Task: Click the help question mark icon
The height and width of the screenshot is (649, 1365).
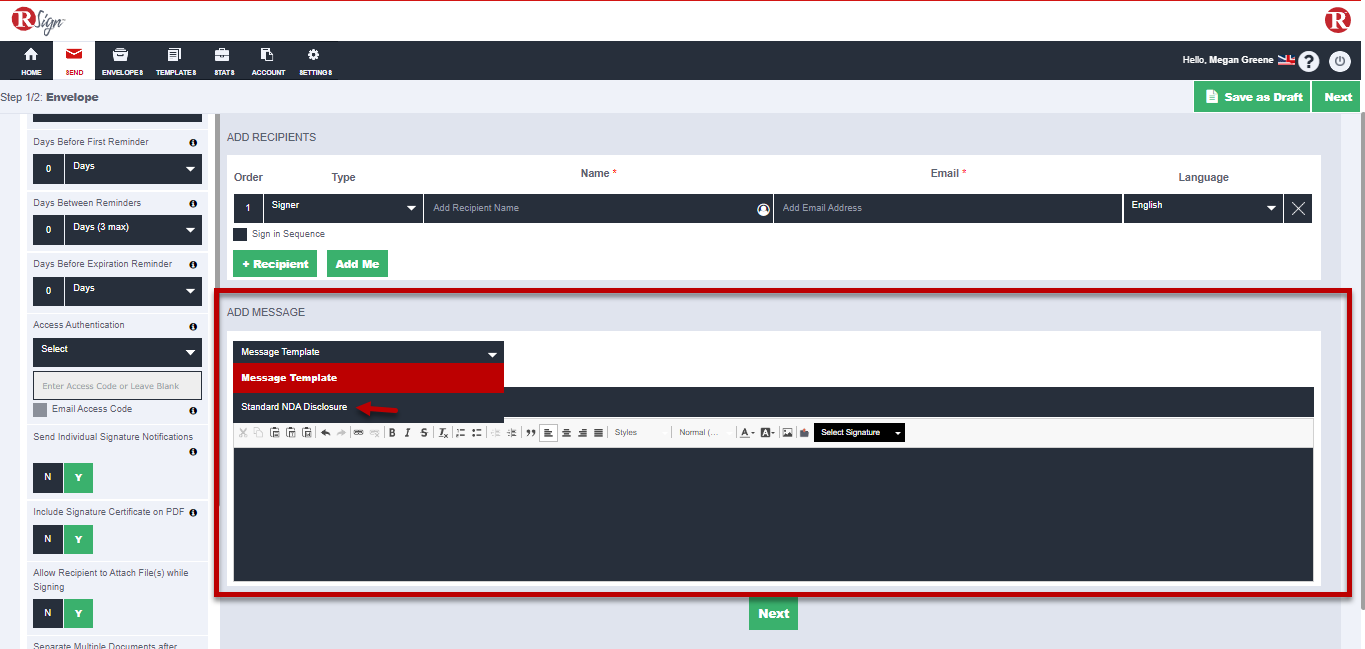Action: [1308, 61]
